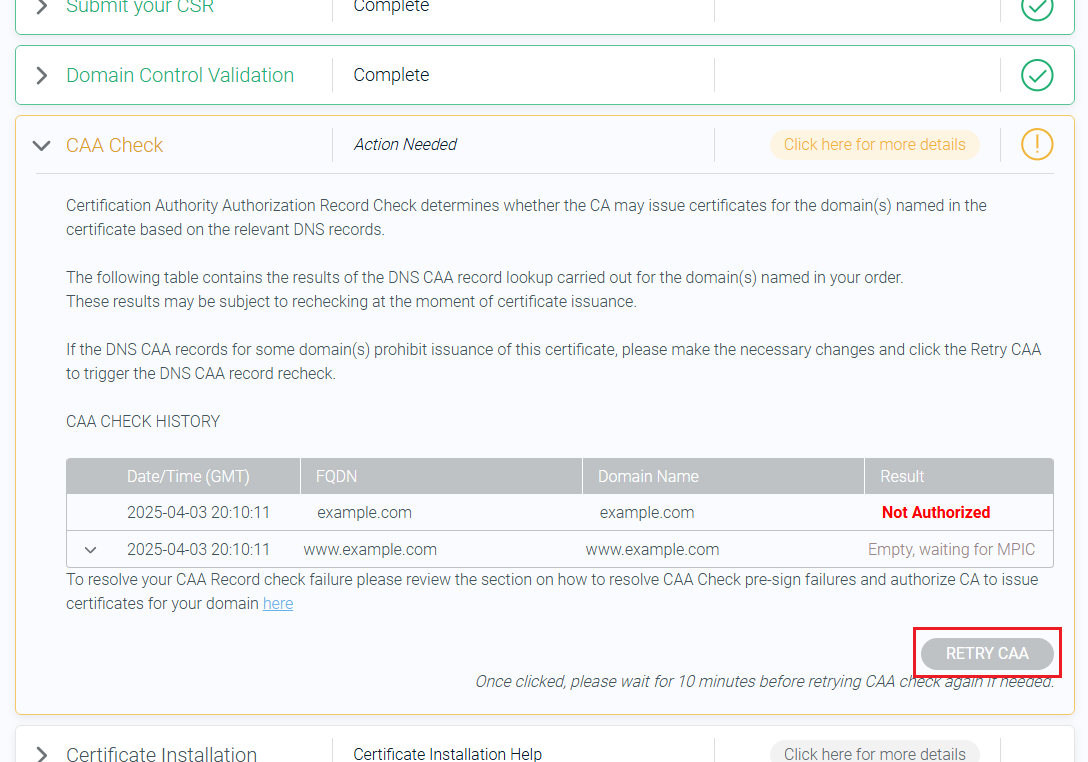Click the yellow warning icon on CAA Check row

(1036, 144)
